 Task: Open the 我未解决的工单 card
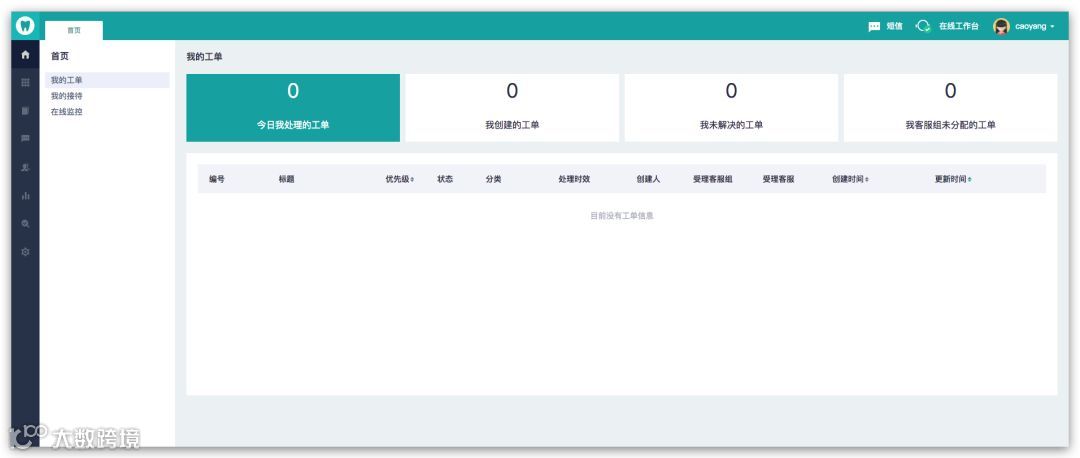click(x=731, y=108)
